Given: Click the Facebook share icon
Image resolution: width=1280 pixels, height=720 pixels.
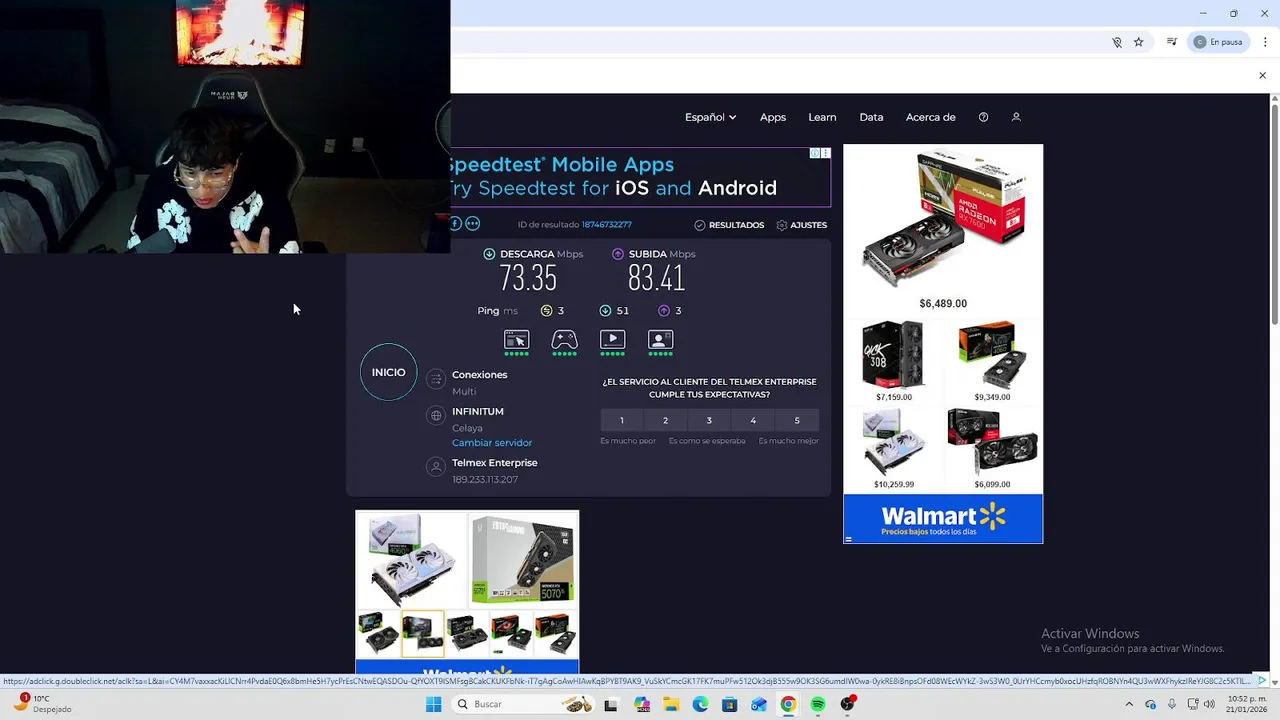Looking at the screenshot, I should click(456, 224).
